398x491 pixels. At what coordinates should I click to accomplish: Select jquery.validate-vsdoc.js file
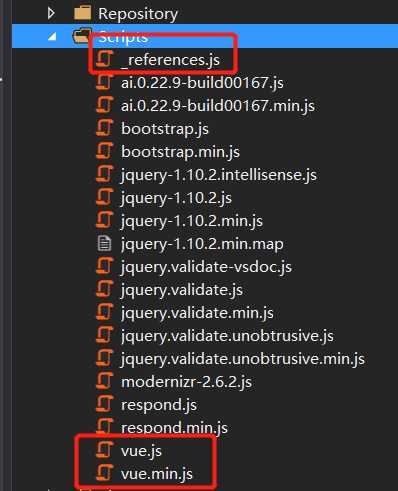(206, 267)
